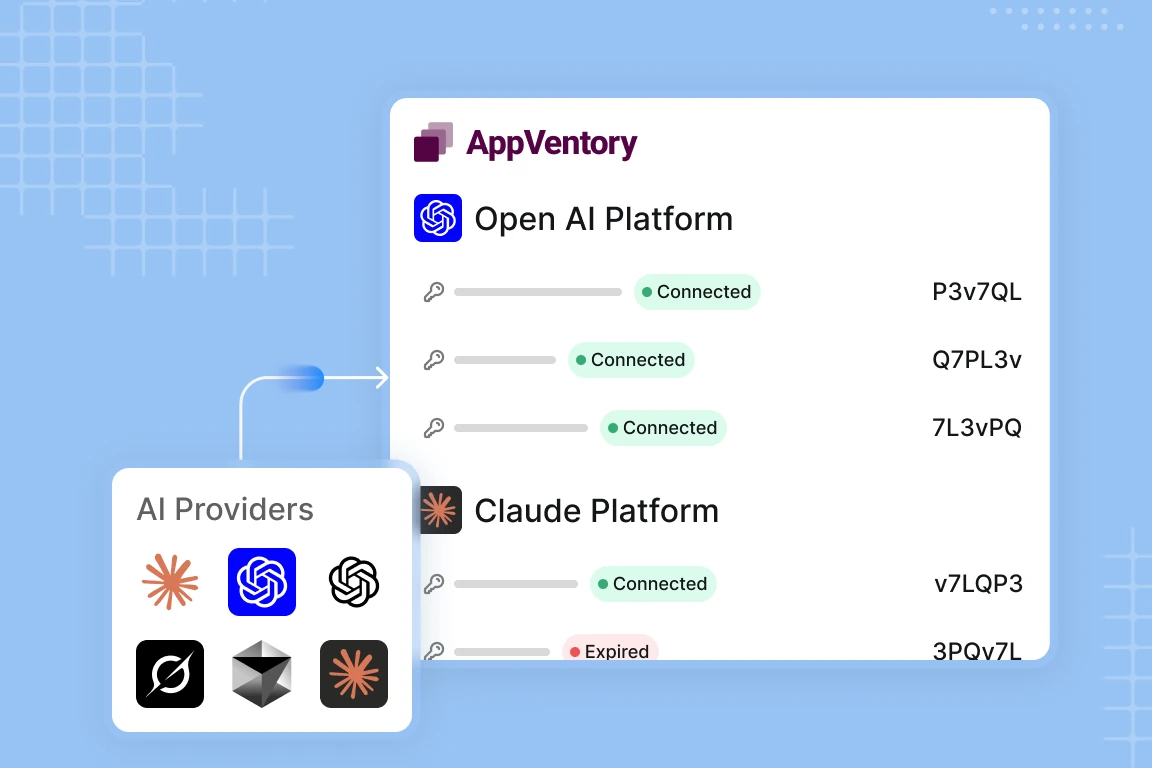Click the grey key-name bar in the 7L3vPQ row

pos(521,428)
